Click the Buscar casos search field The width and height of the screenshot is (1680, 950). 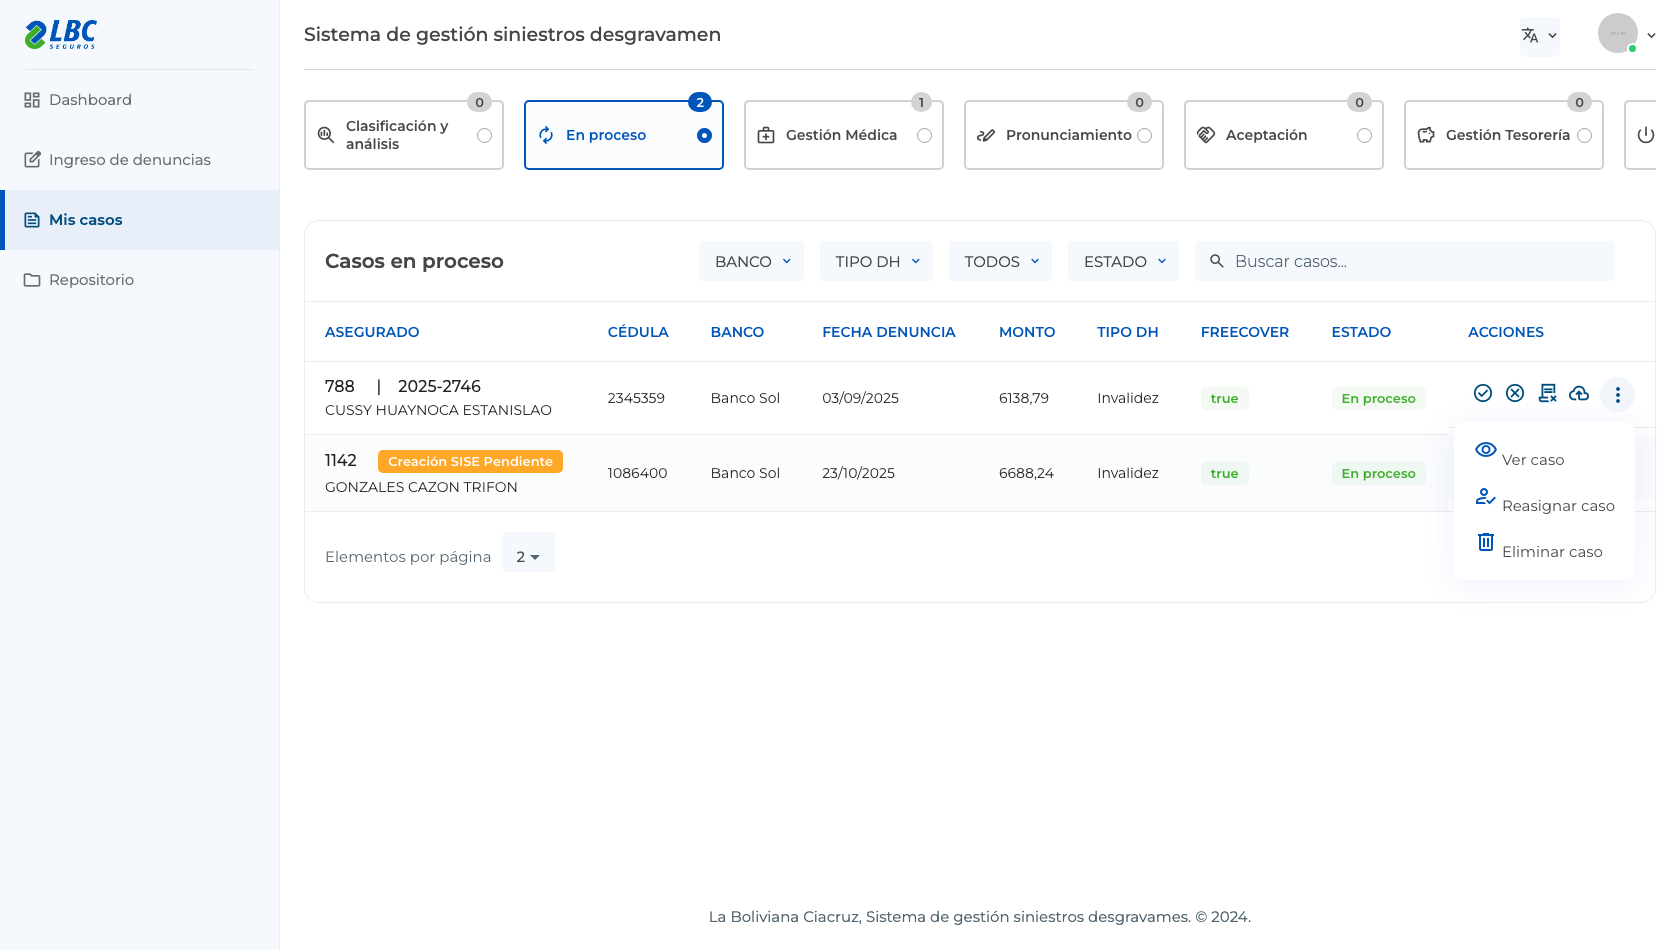tap(1404, 261)
